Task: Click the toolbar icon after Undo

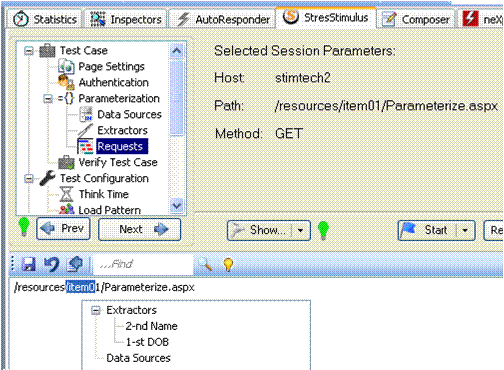Action: [x=75, y=264]
